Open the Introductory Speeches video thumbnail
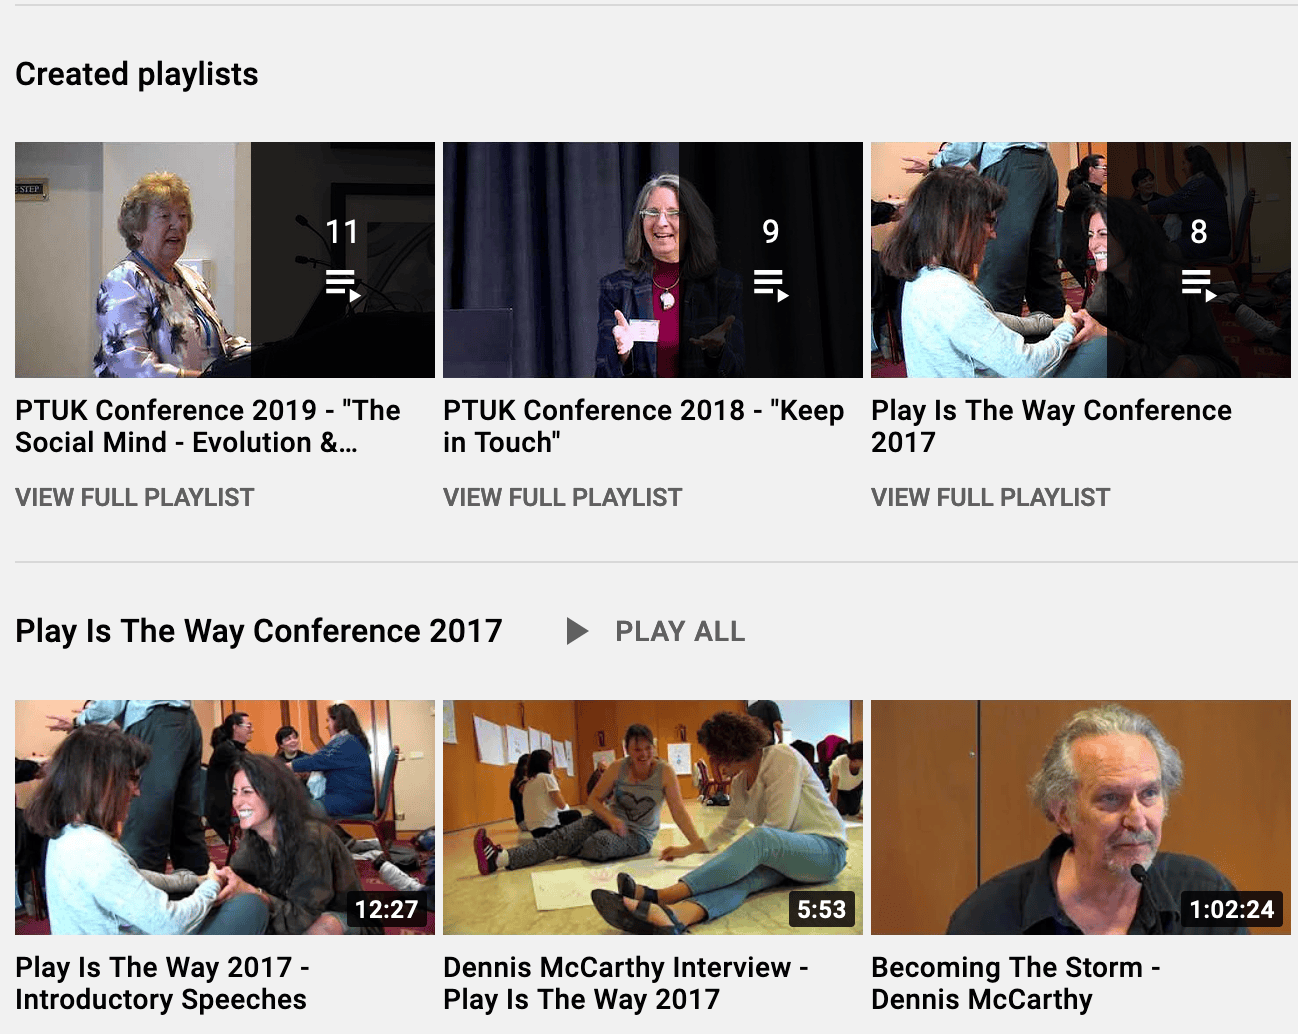The image size is (1298, 1034). (x=225, y=817)
